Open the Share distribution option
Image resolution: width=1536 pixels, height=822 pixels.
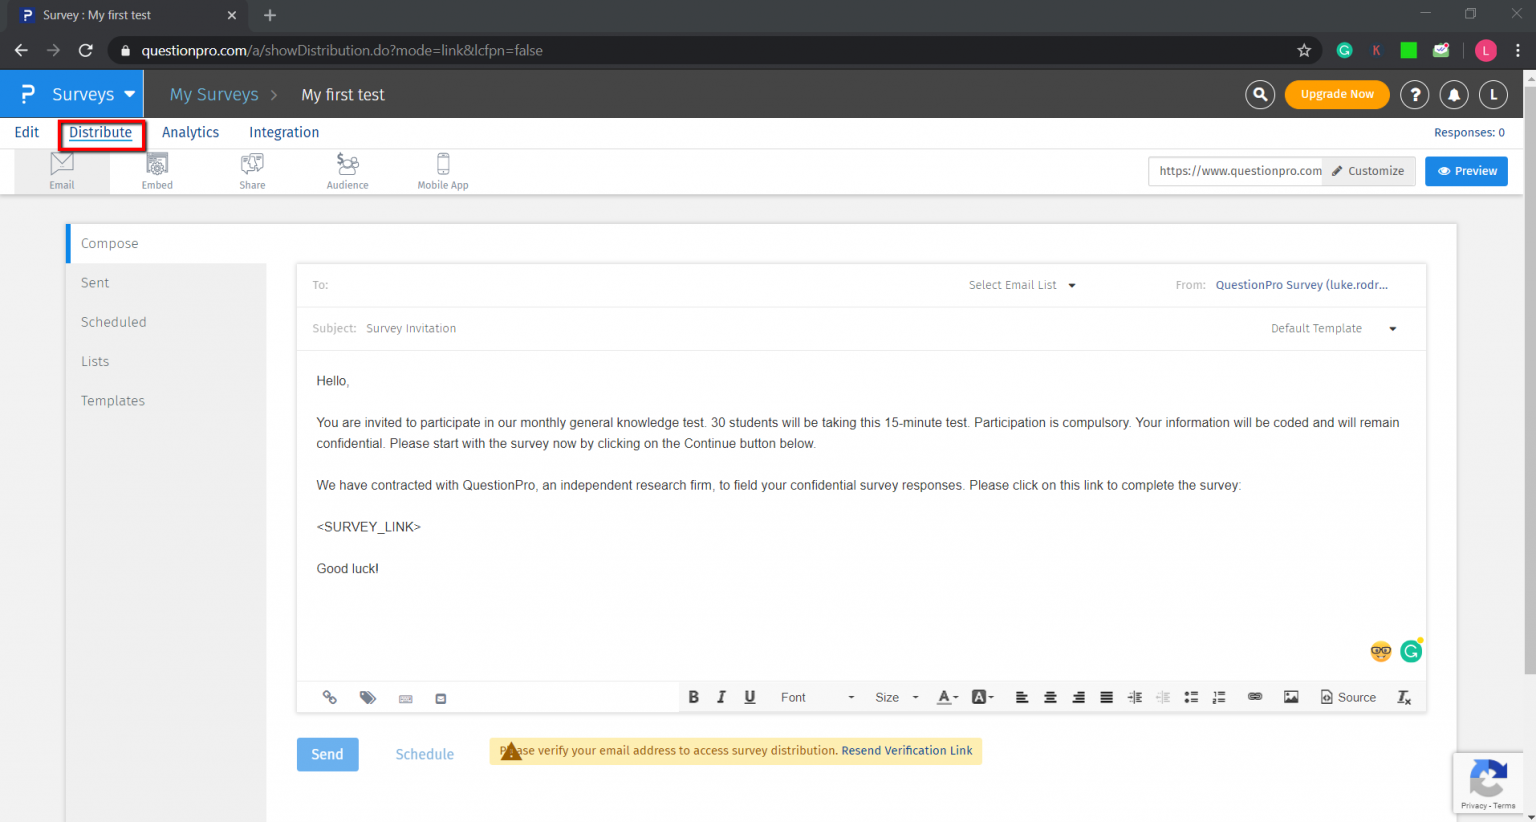[252, 171]
